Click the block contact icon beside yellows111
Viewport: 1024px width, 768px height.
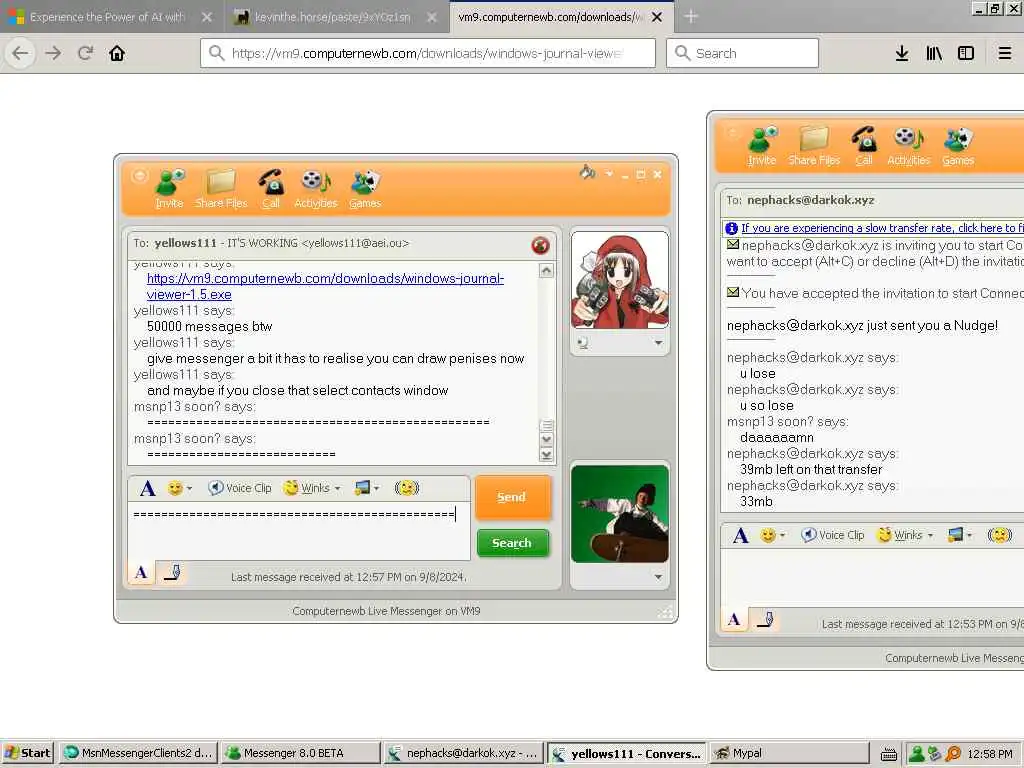[x=540, y=246]
